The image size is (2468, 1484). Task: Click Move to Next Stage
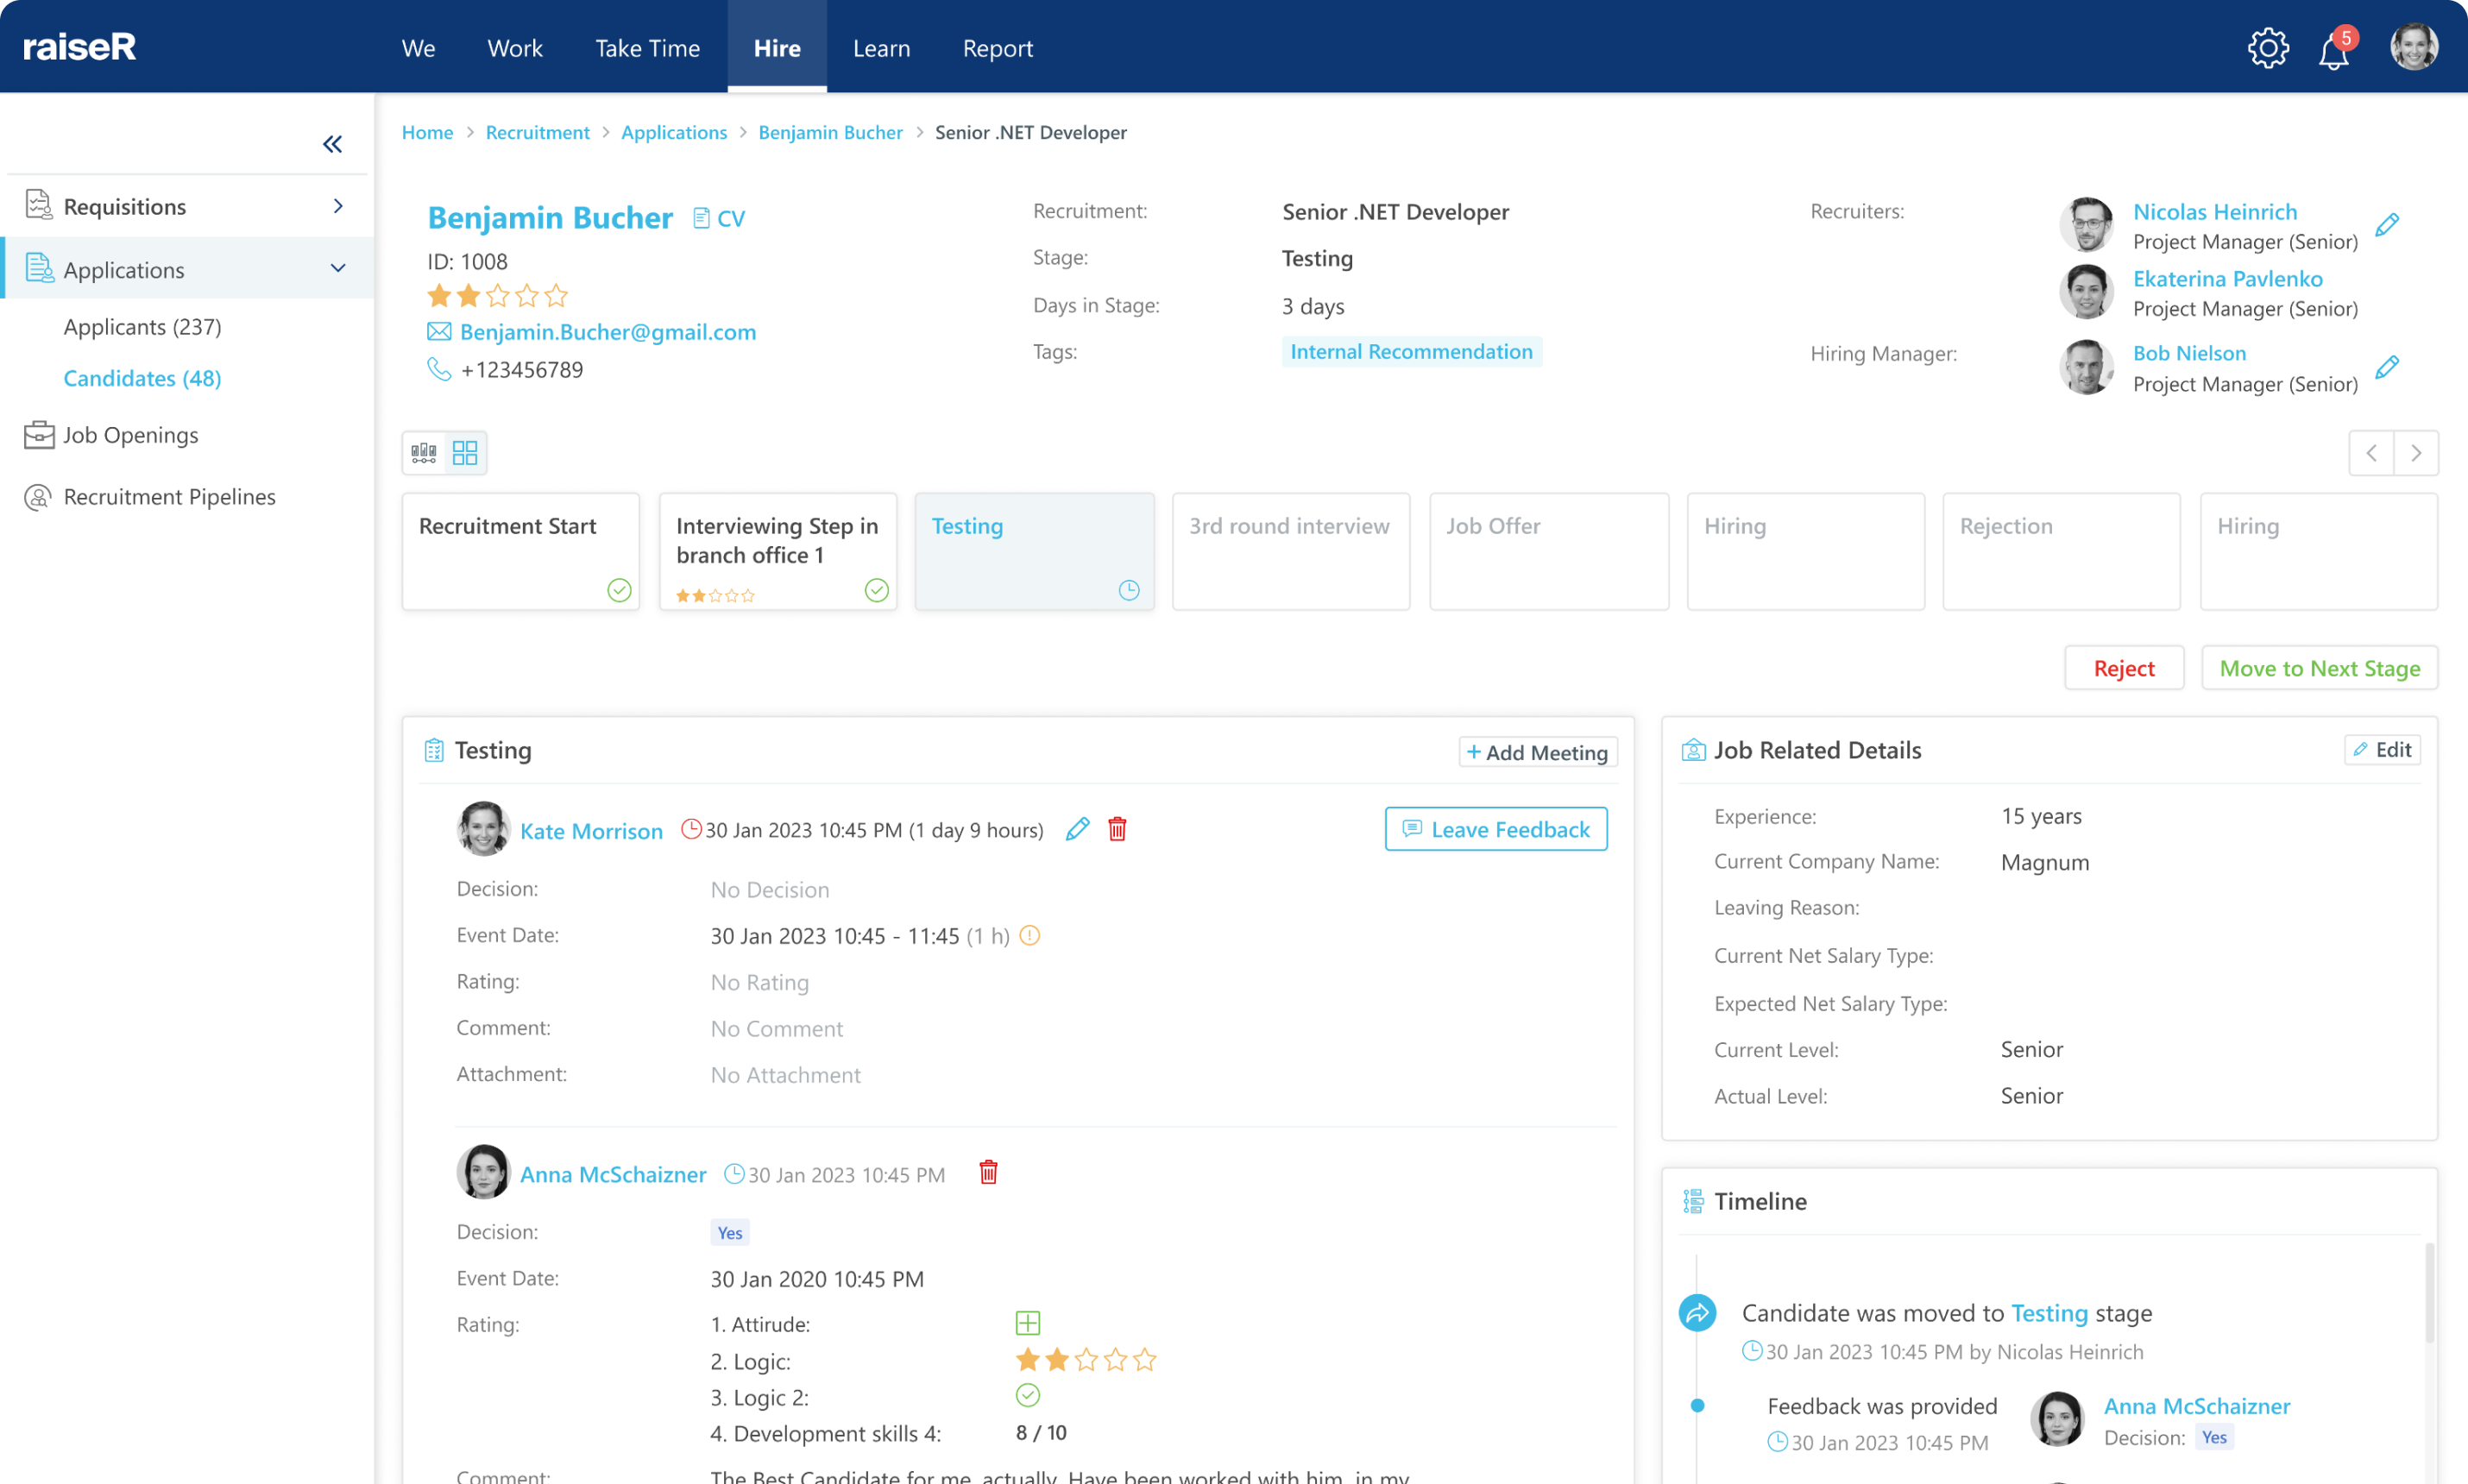pyautogui.click(x=2320, y=668)
